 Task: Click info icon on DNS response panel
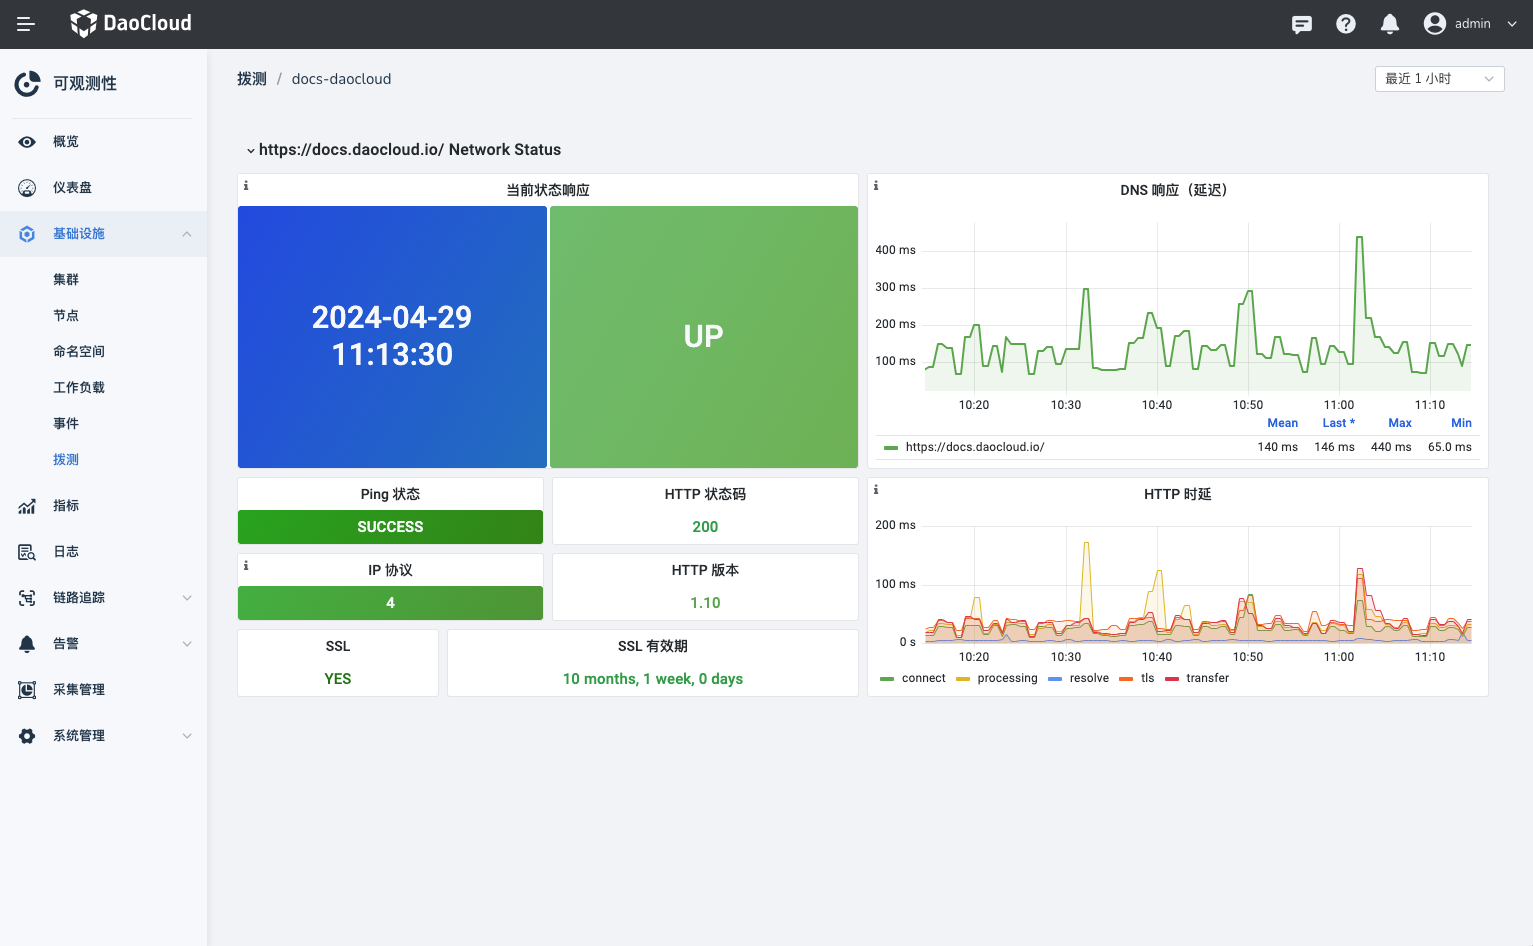876,186
